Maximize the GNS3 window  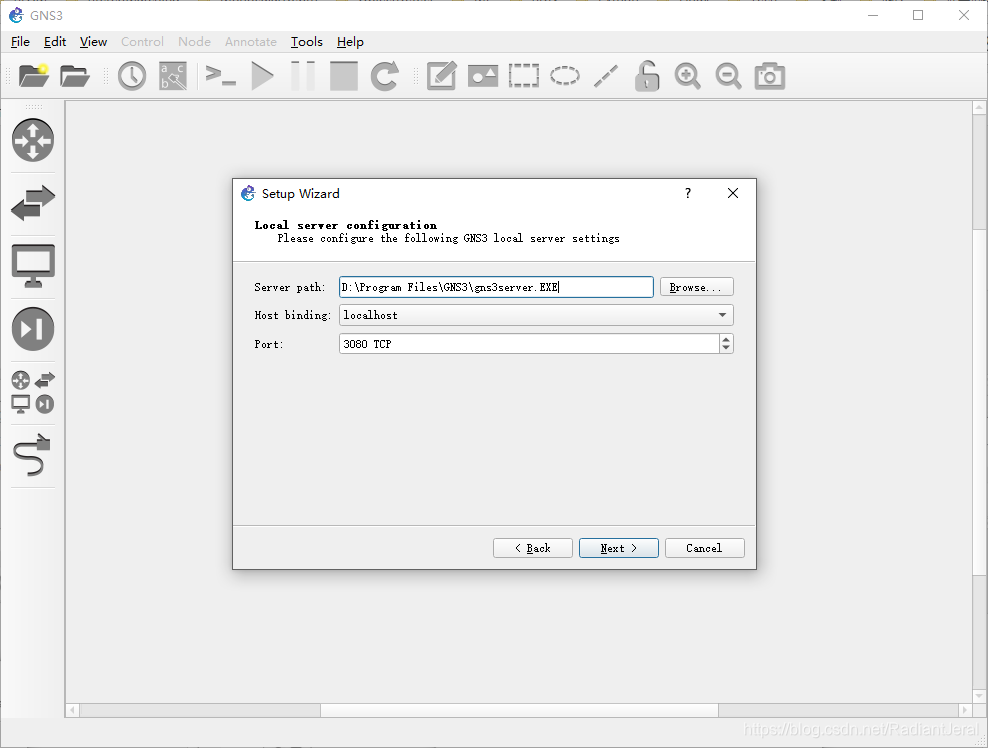tap(918, 15)
